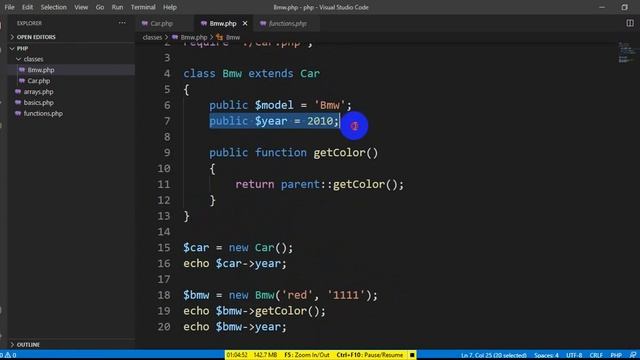Click the classes breadcrumb
The height and width of the screenshot is (360, 640).
tap(152, 37)
